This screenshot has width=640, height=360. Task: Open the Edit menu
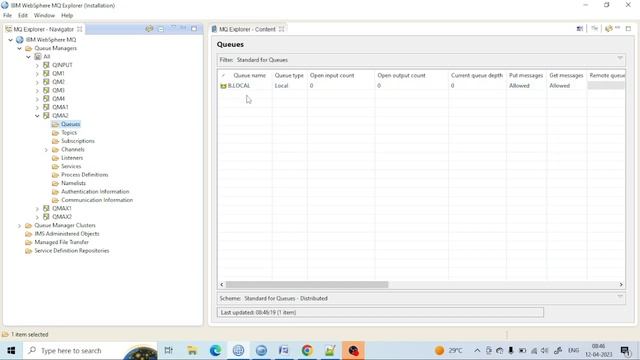pyautogui.click(x=23, y=15)
